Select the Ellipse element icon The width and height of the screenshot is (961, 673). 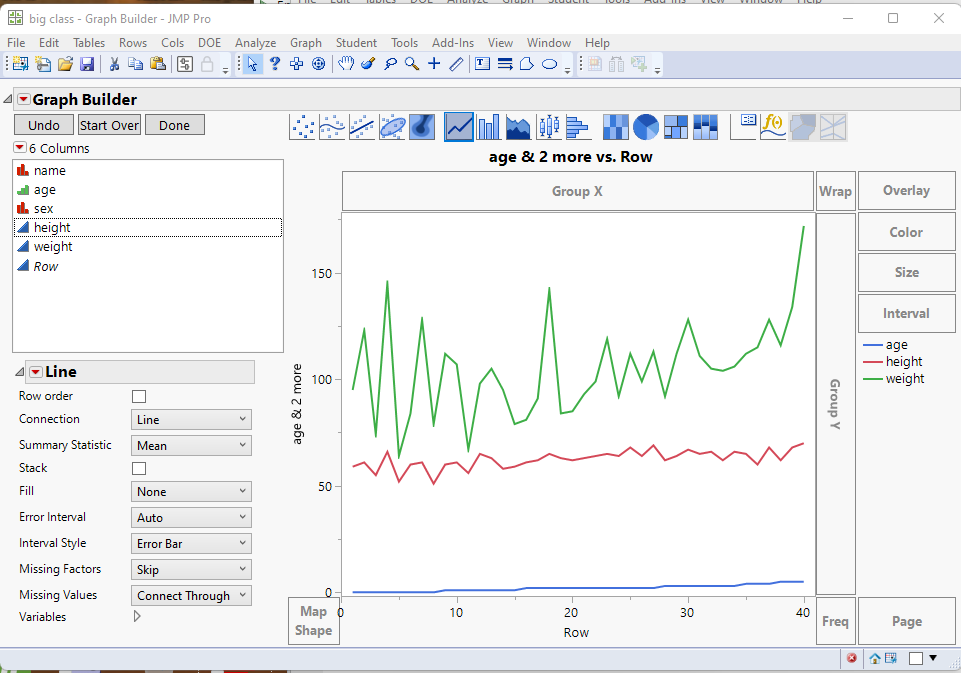tap(392, 127)
